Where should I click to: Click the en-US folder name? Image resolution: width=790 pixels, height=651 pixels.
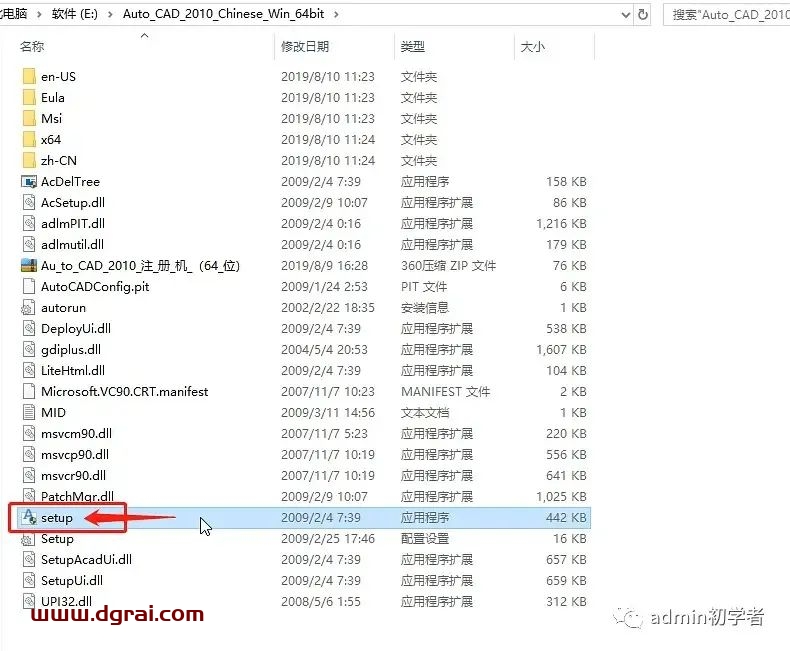coord(58,77)
